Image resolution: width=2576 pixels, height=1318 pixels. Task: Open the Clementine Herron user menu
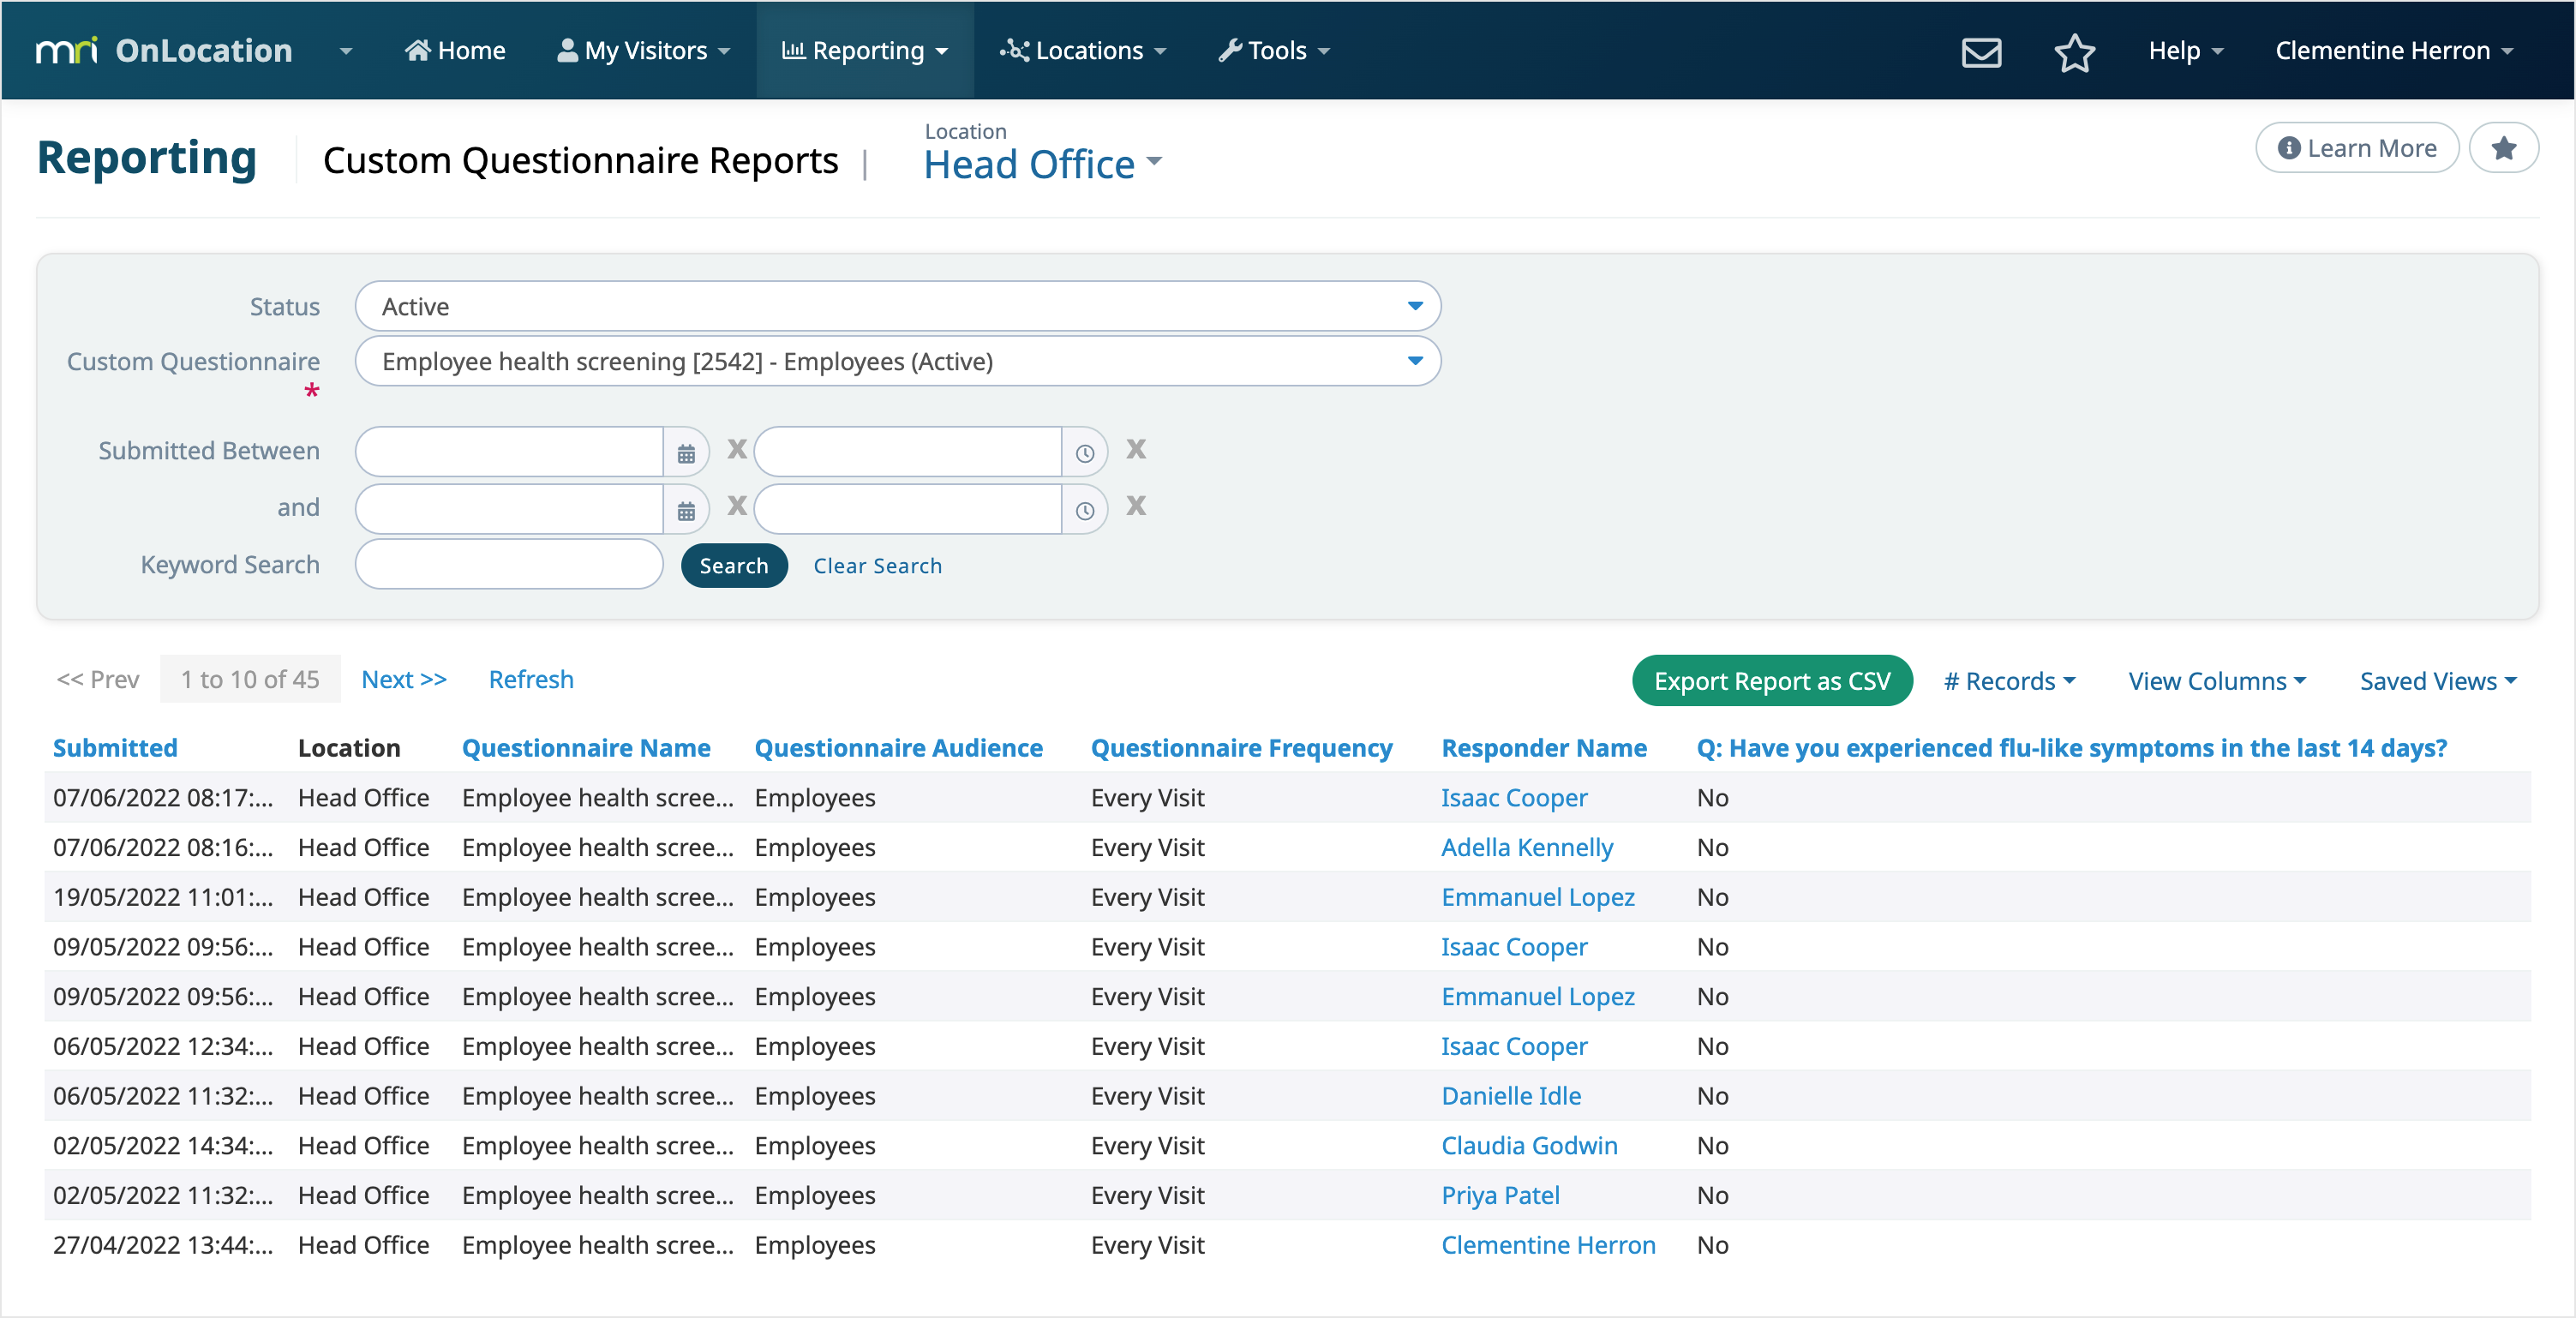(x=2394, y=51)
